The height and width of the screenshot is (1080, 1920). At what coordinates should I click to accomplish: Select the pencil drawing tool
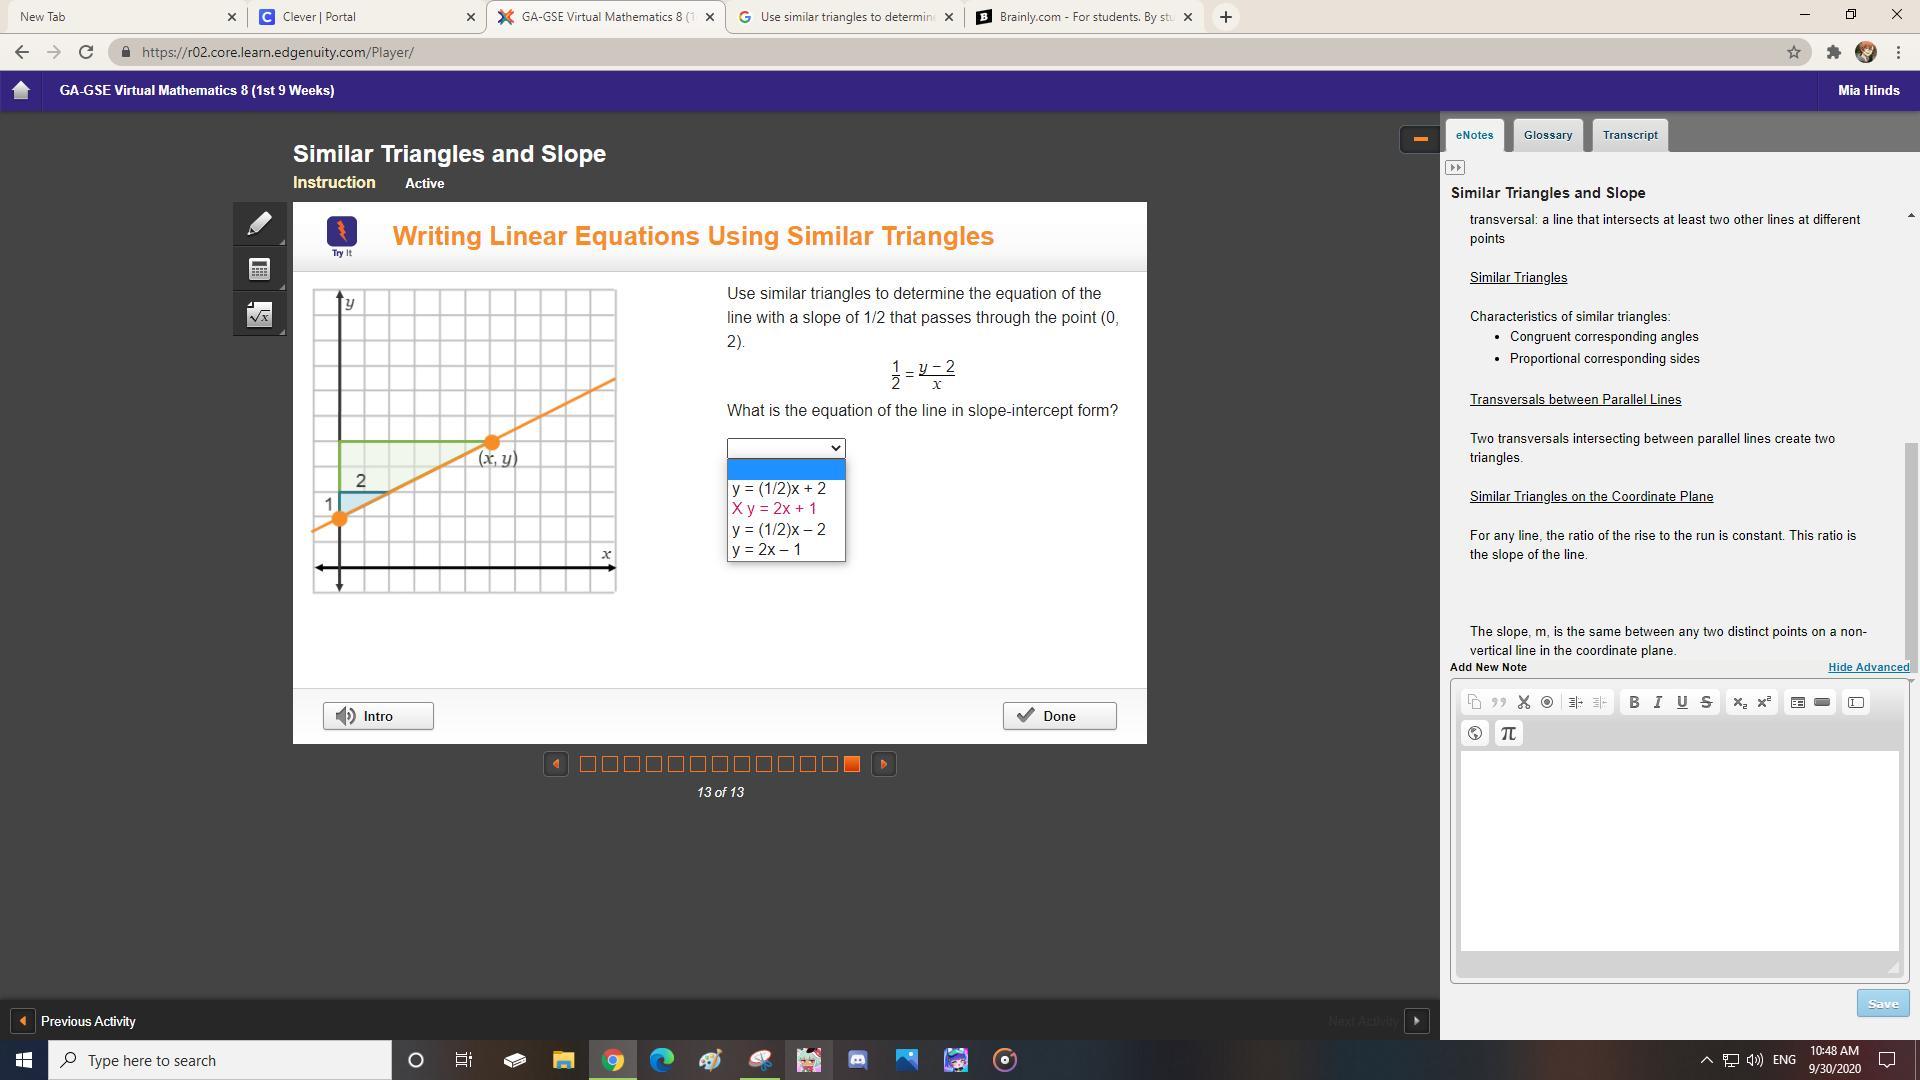[x=259, y=224]
